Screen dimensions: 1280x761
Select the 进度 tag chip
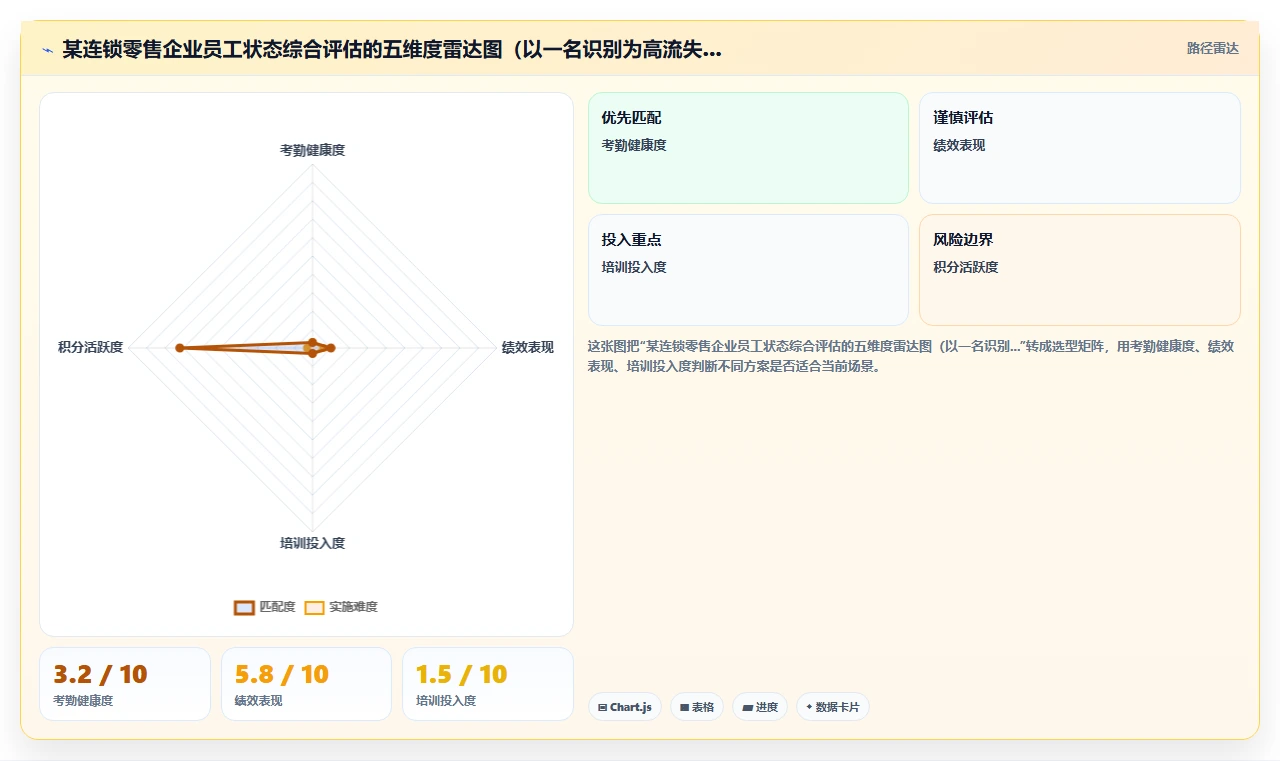tap(760, 707)
